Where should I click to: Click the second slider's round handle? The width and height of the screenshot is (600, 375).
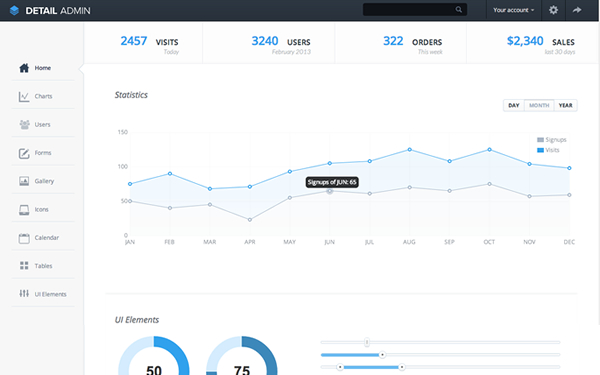click(382, 355)
